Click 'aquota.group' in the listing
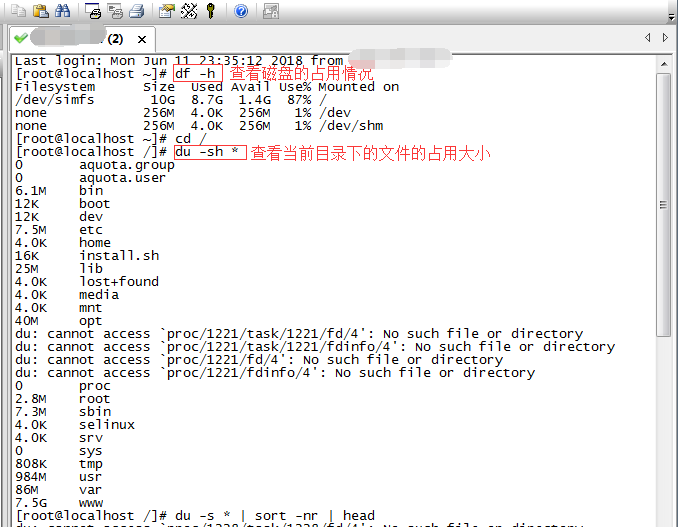 pos(127,165)
